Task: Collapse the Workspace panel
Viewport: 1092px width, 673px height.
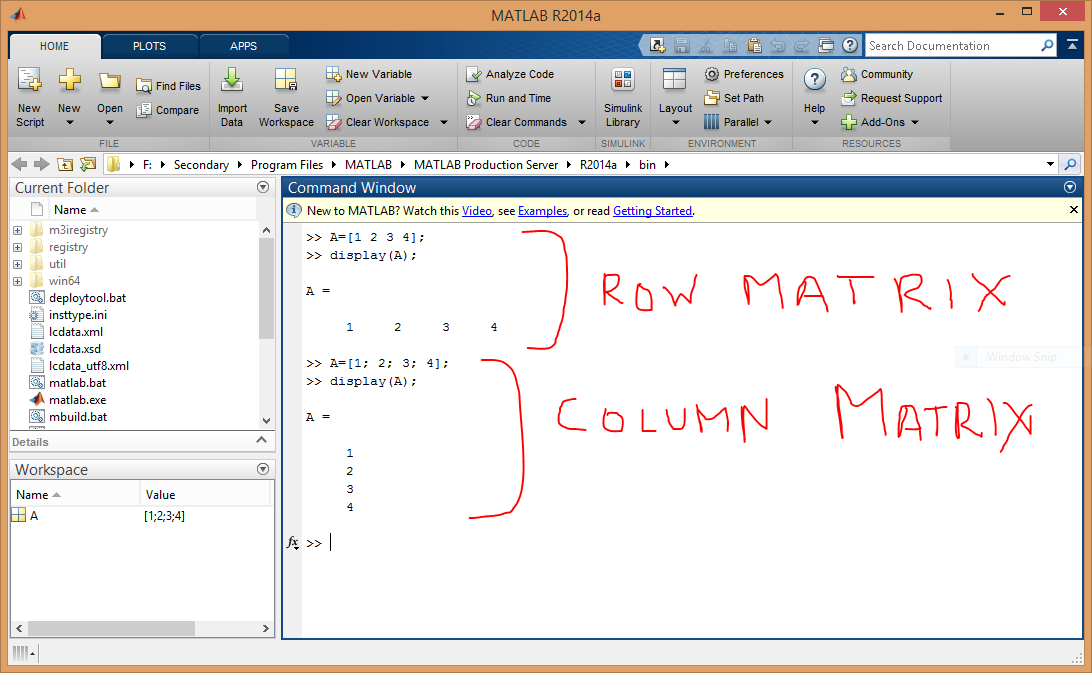Action: (x=262, y=468)
